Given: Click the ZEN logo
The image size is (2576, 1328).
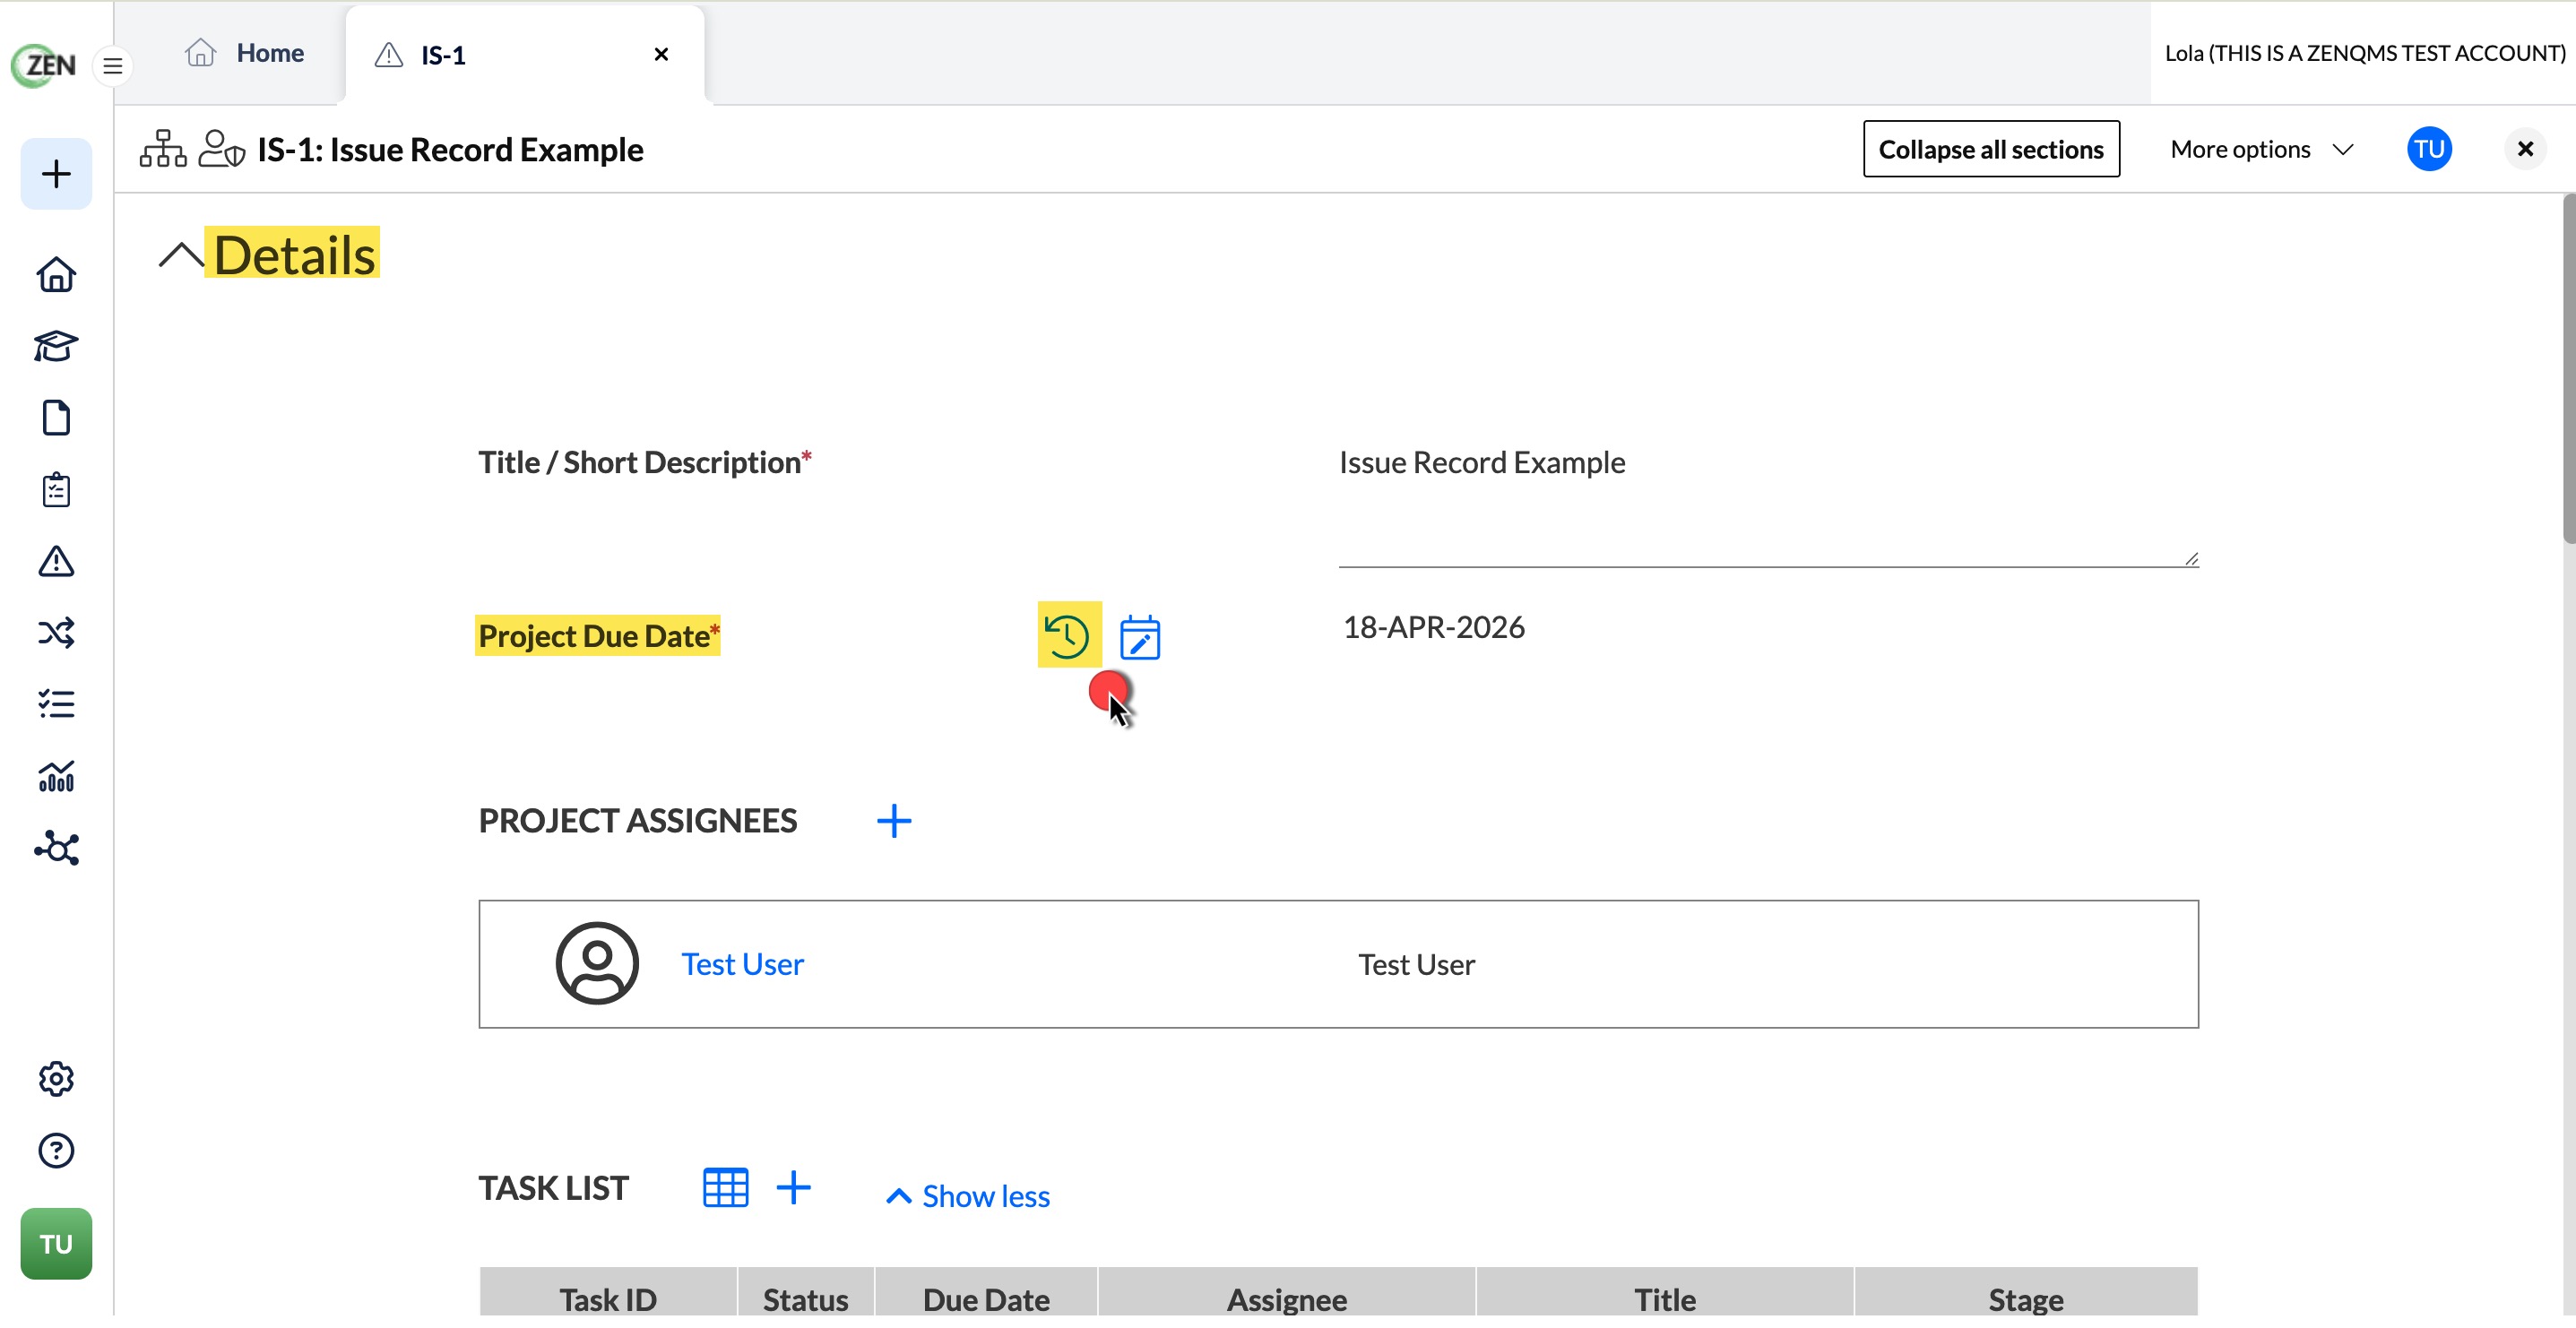Looking at the screenshot, I should tap(44, 65).
